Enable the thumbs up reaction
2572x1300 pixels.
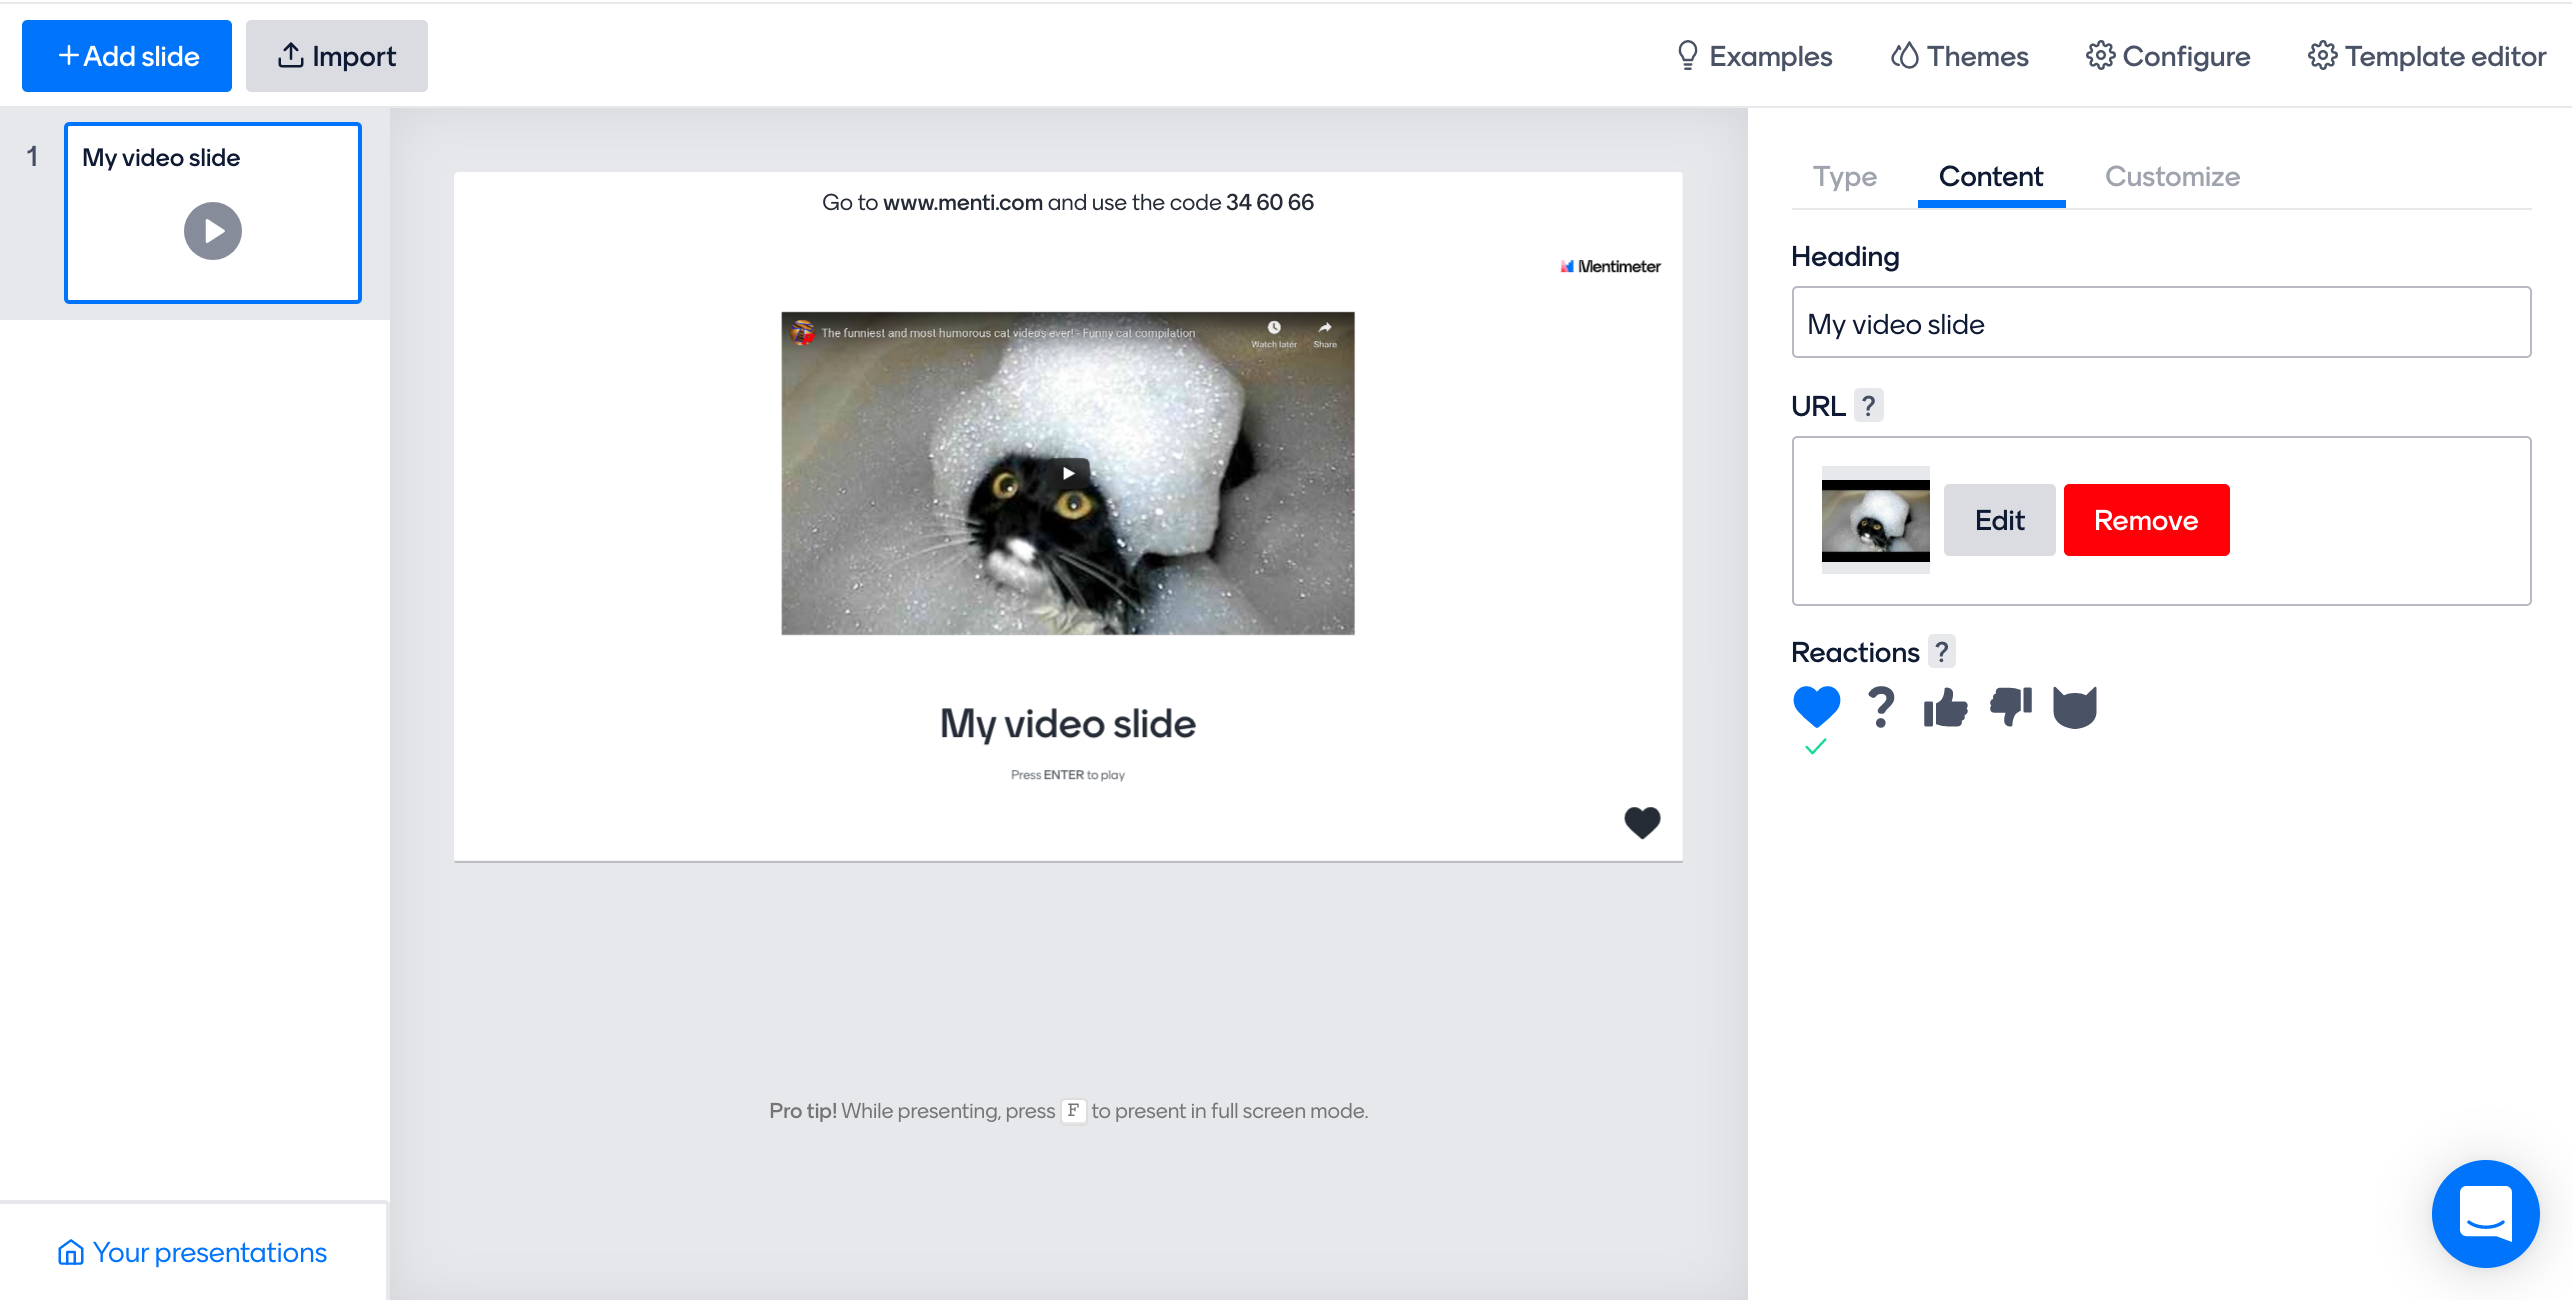(x=1945, y=708)
